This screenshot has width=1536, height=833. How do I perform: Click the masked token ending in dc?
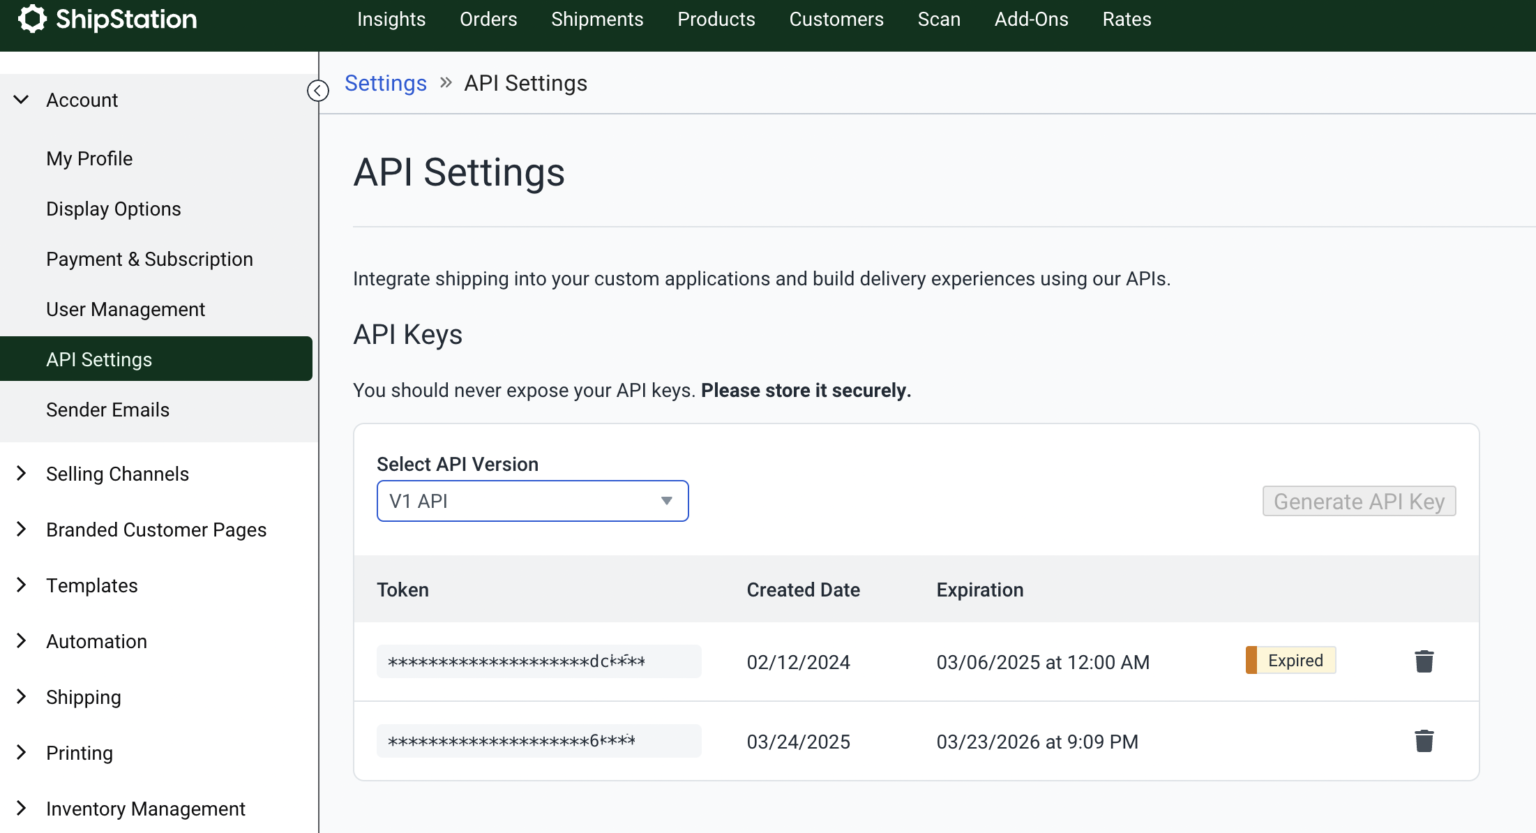coord(538,661)
